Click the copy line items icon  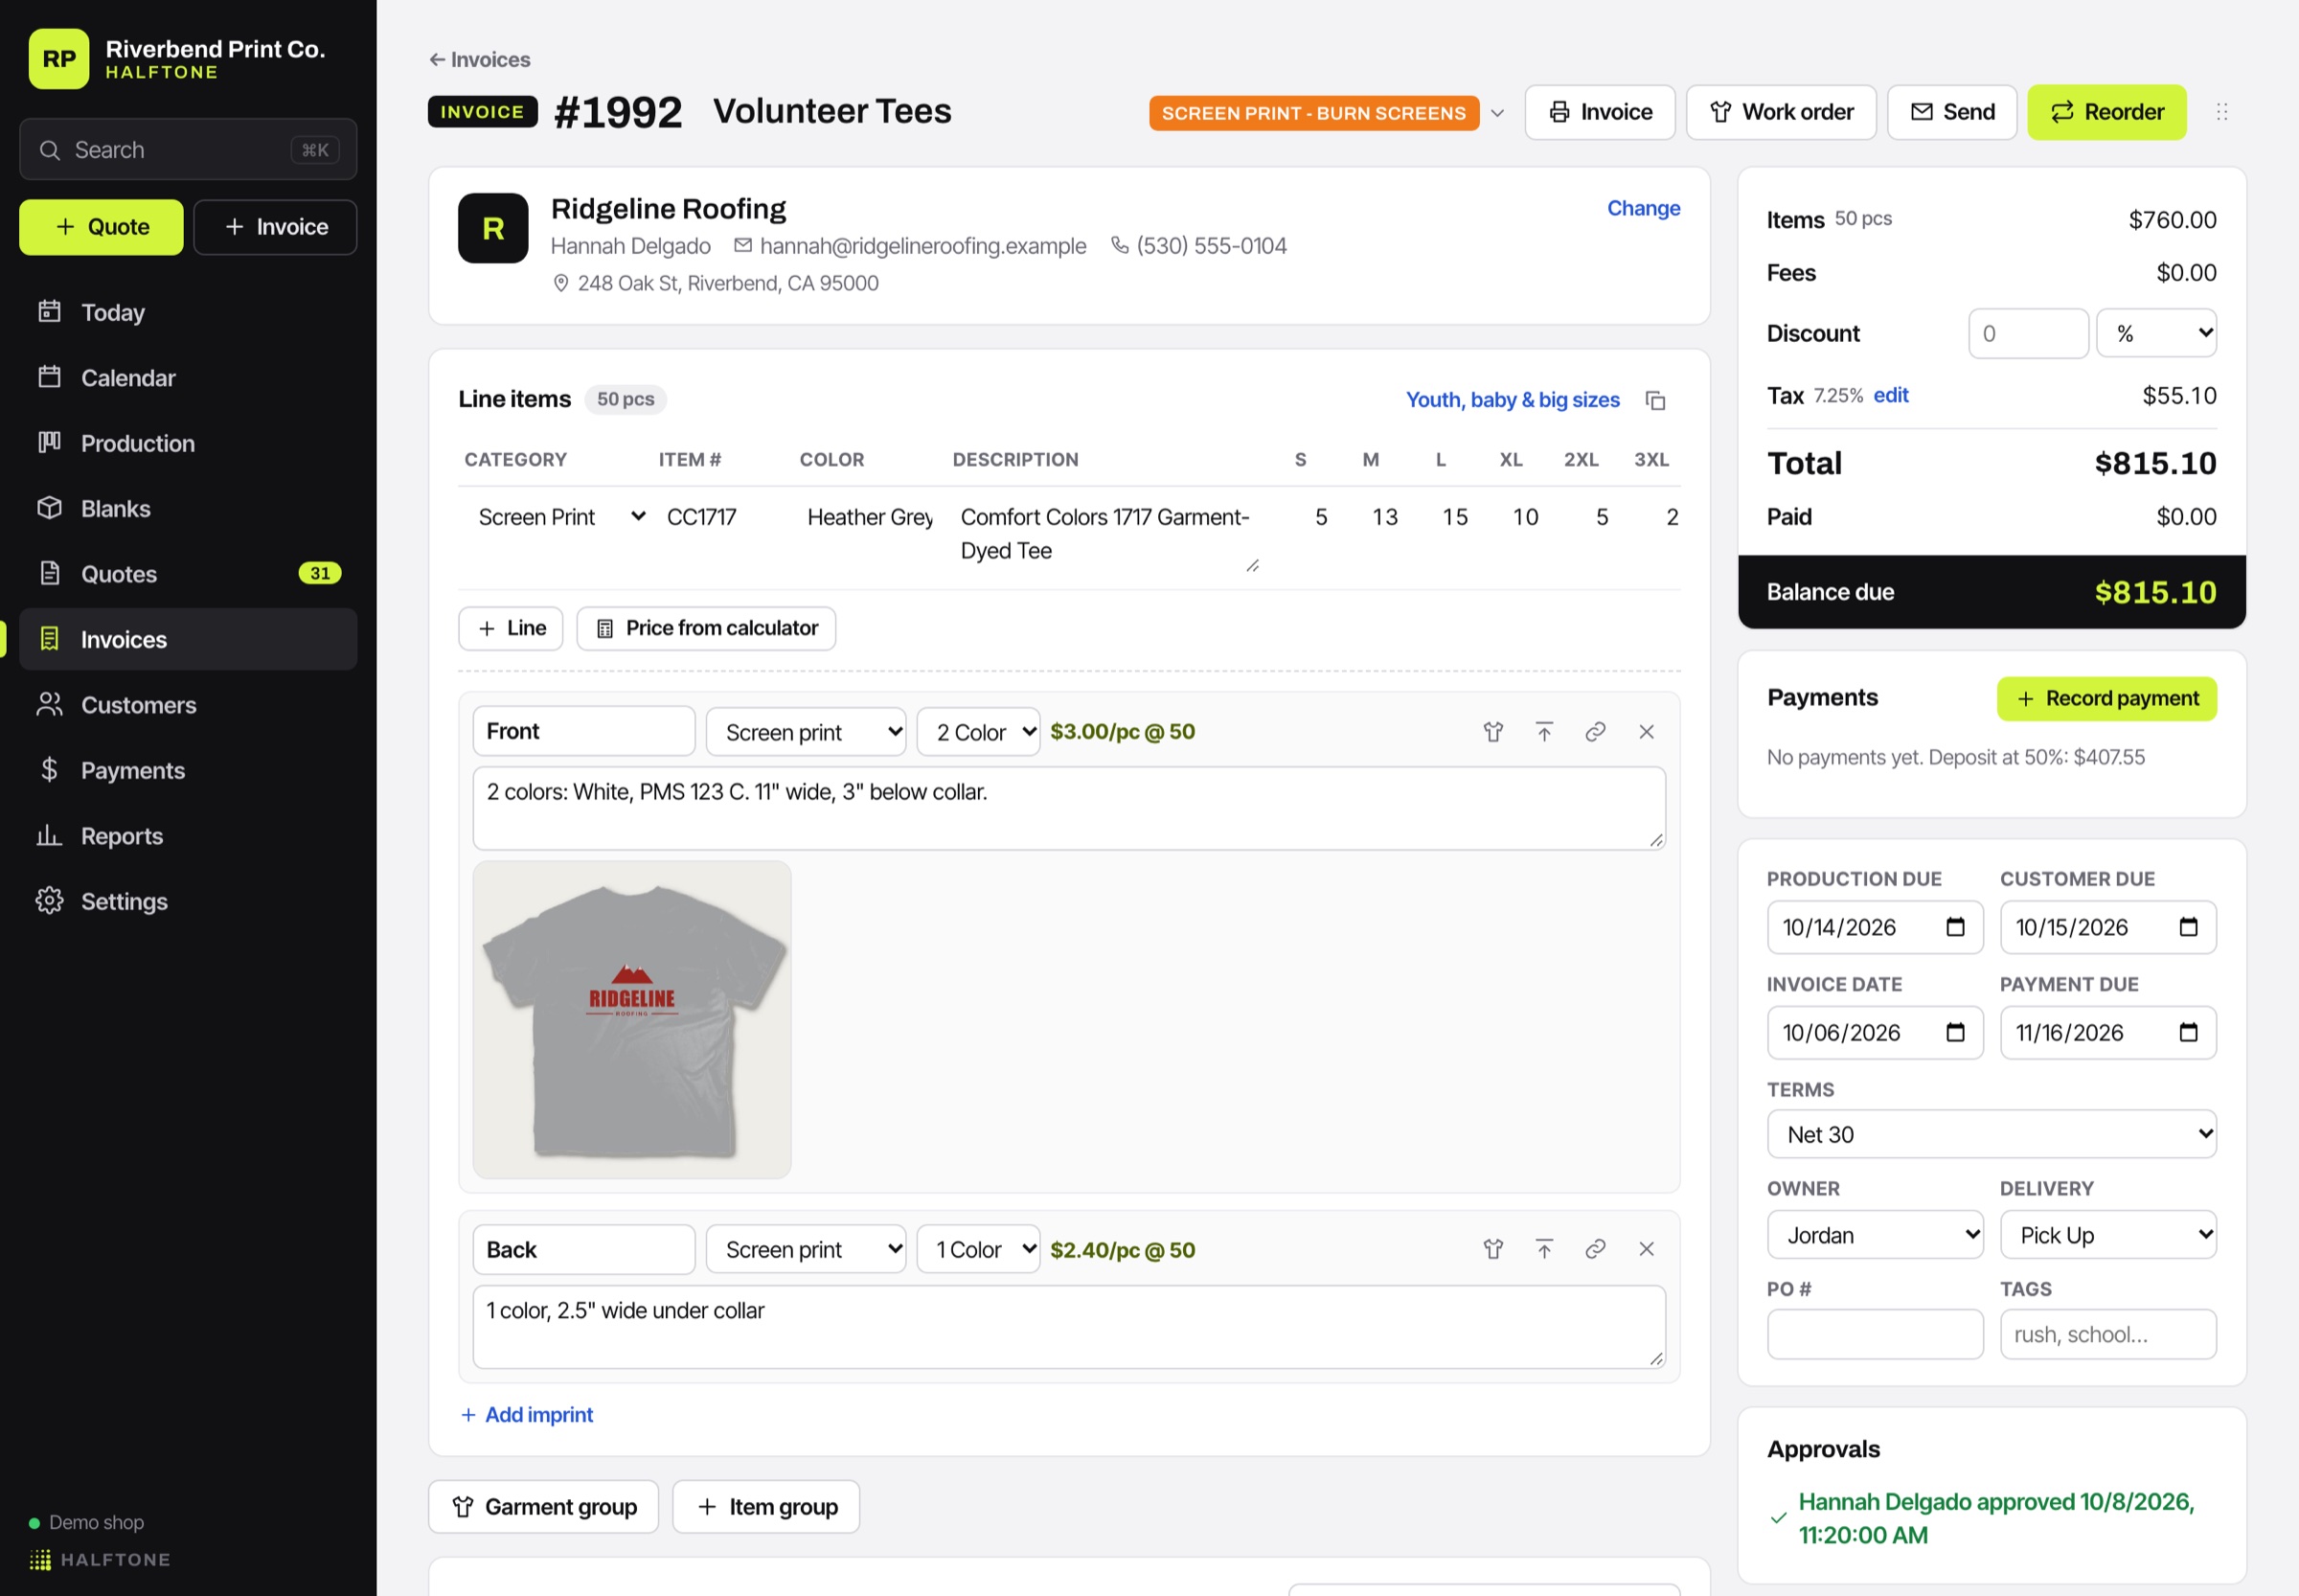point(1655,400)
